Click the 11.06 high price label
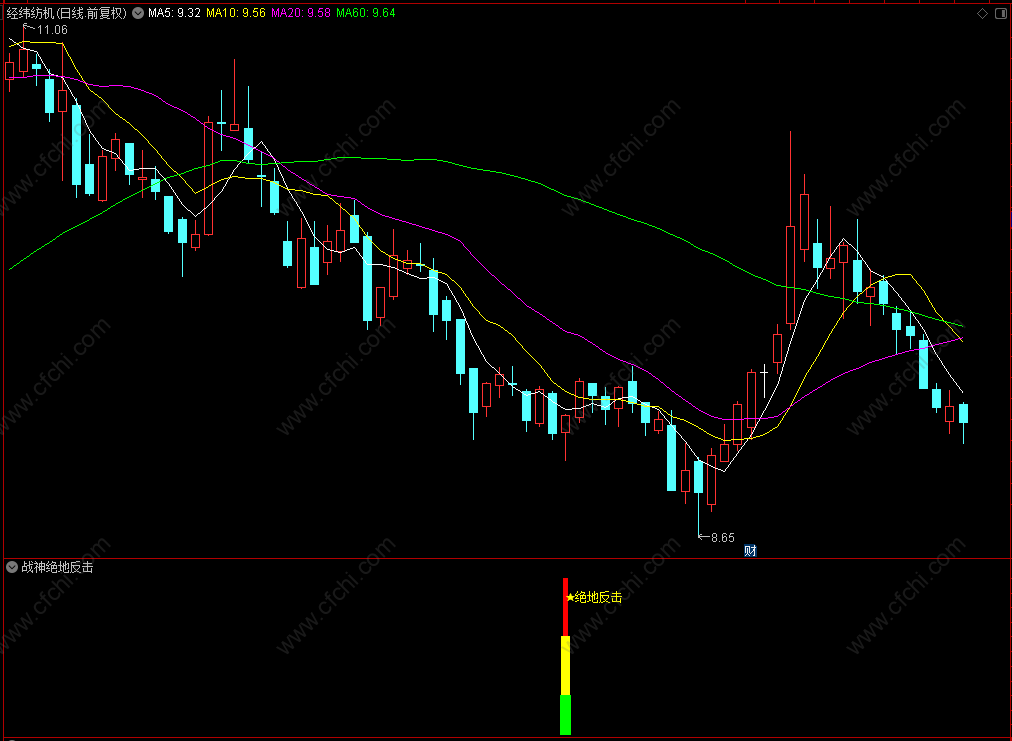Viewport: 1012px width, 741px height. [x=52, y=30]
